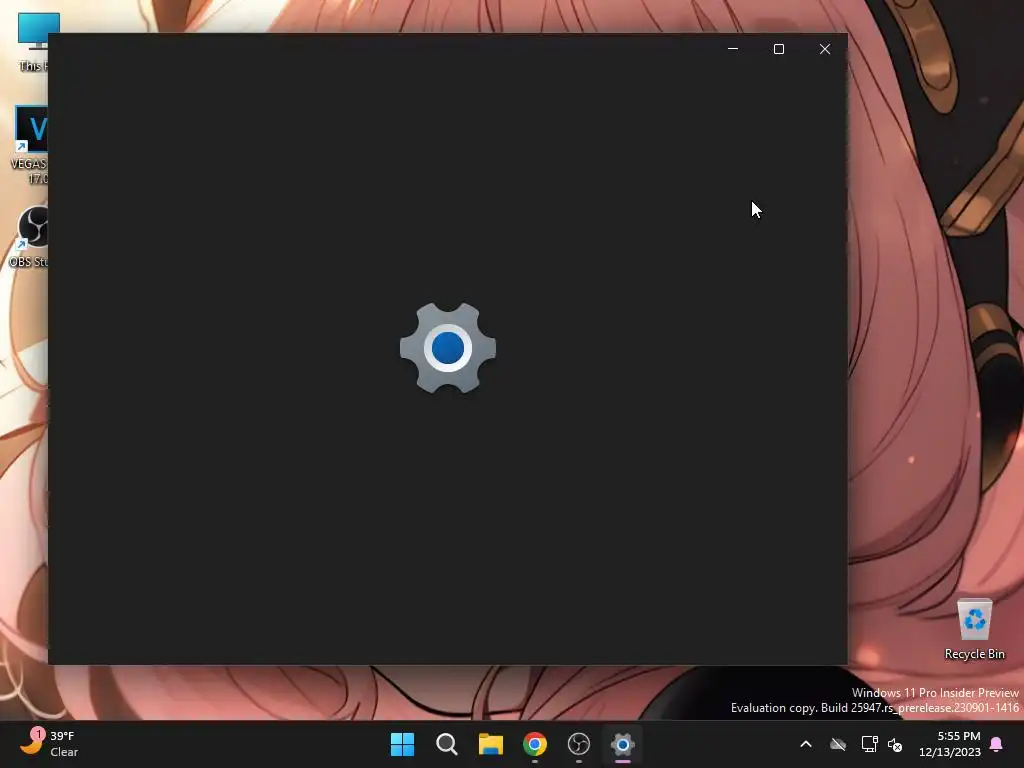Select the This PC desktop icon
This screenshot has height=768, width=1024.
pyautogui.click(x=33, y=41)
